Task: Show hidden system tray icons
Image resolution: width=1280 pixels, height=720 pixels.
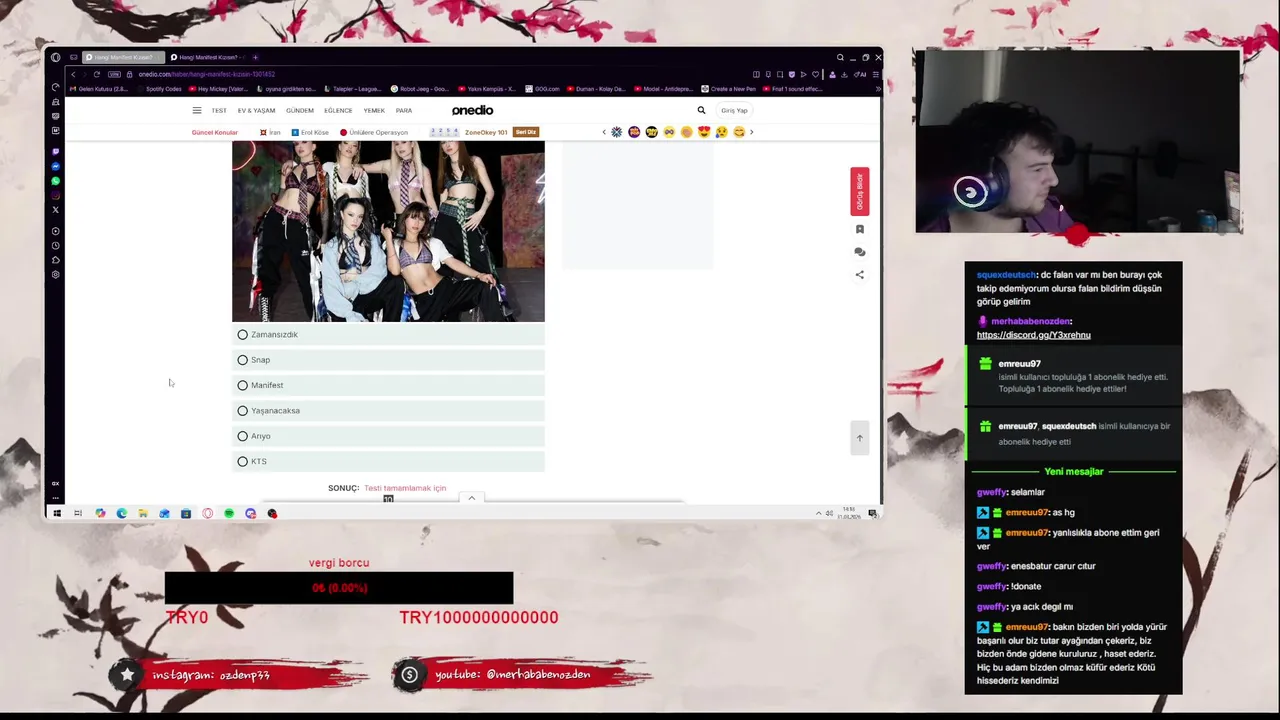Action: (x=818, y=513)
